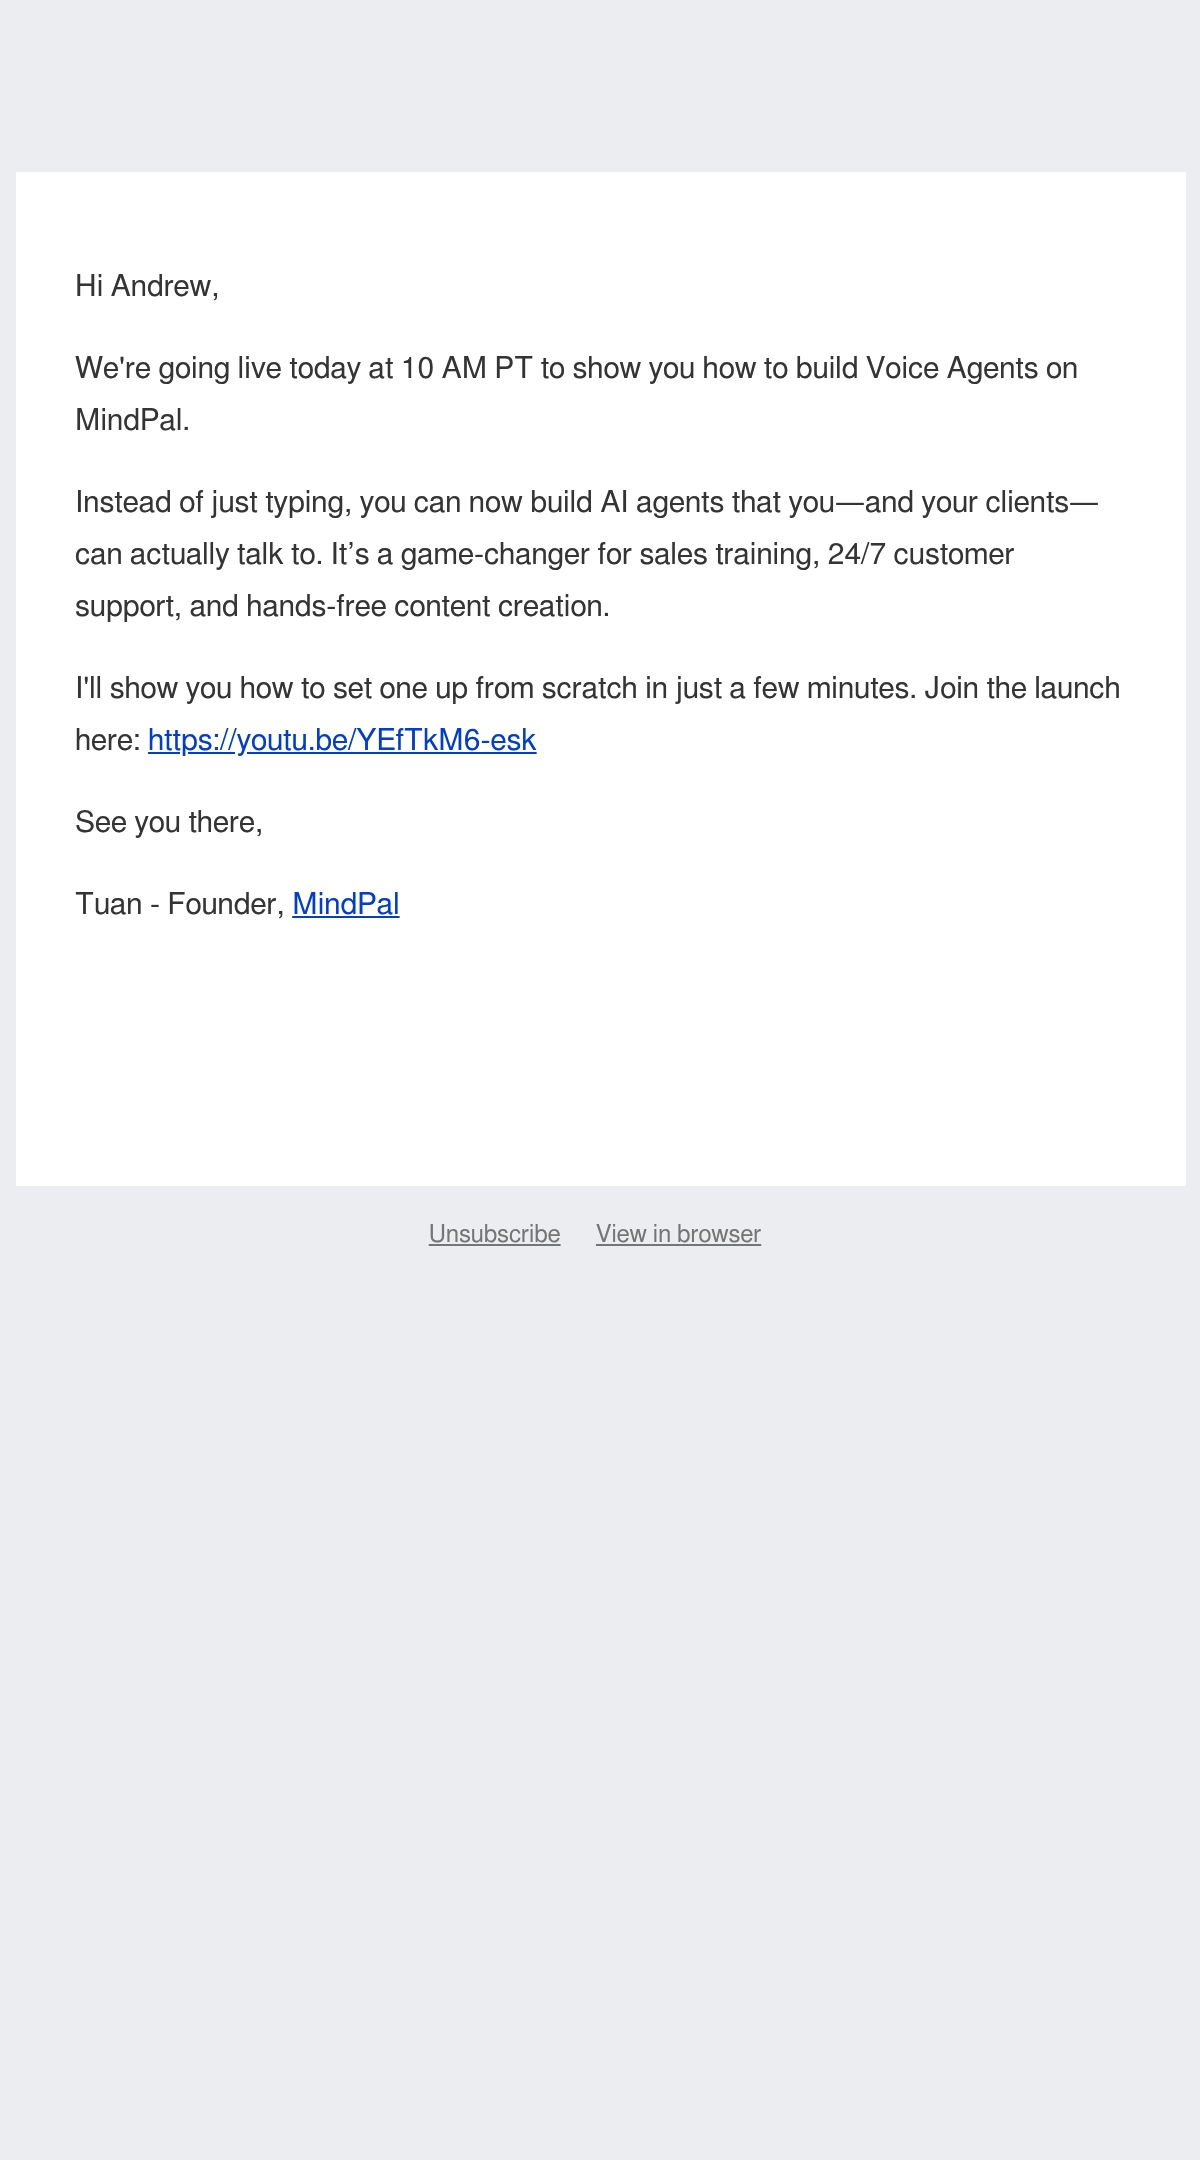Click the '10 AM PT' time text
Screen dimensions: 1200x2160
[x=467, y=368]
